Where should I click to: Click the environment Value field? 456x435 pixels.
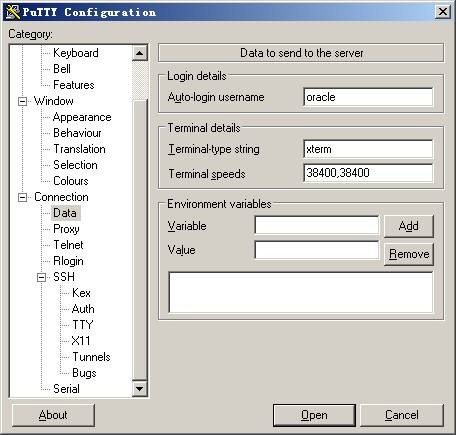[x=316, y=250]
